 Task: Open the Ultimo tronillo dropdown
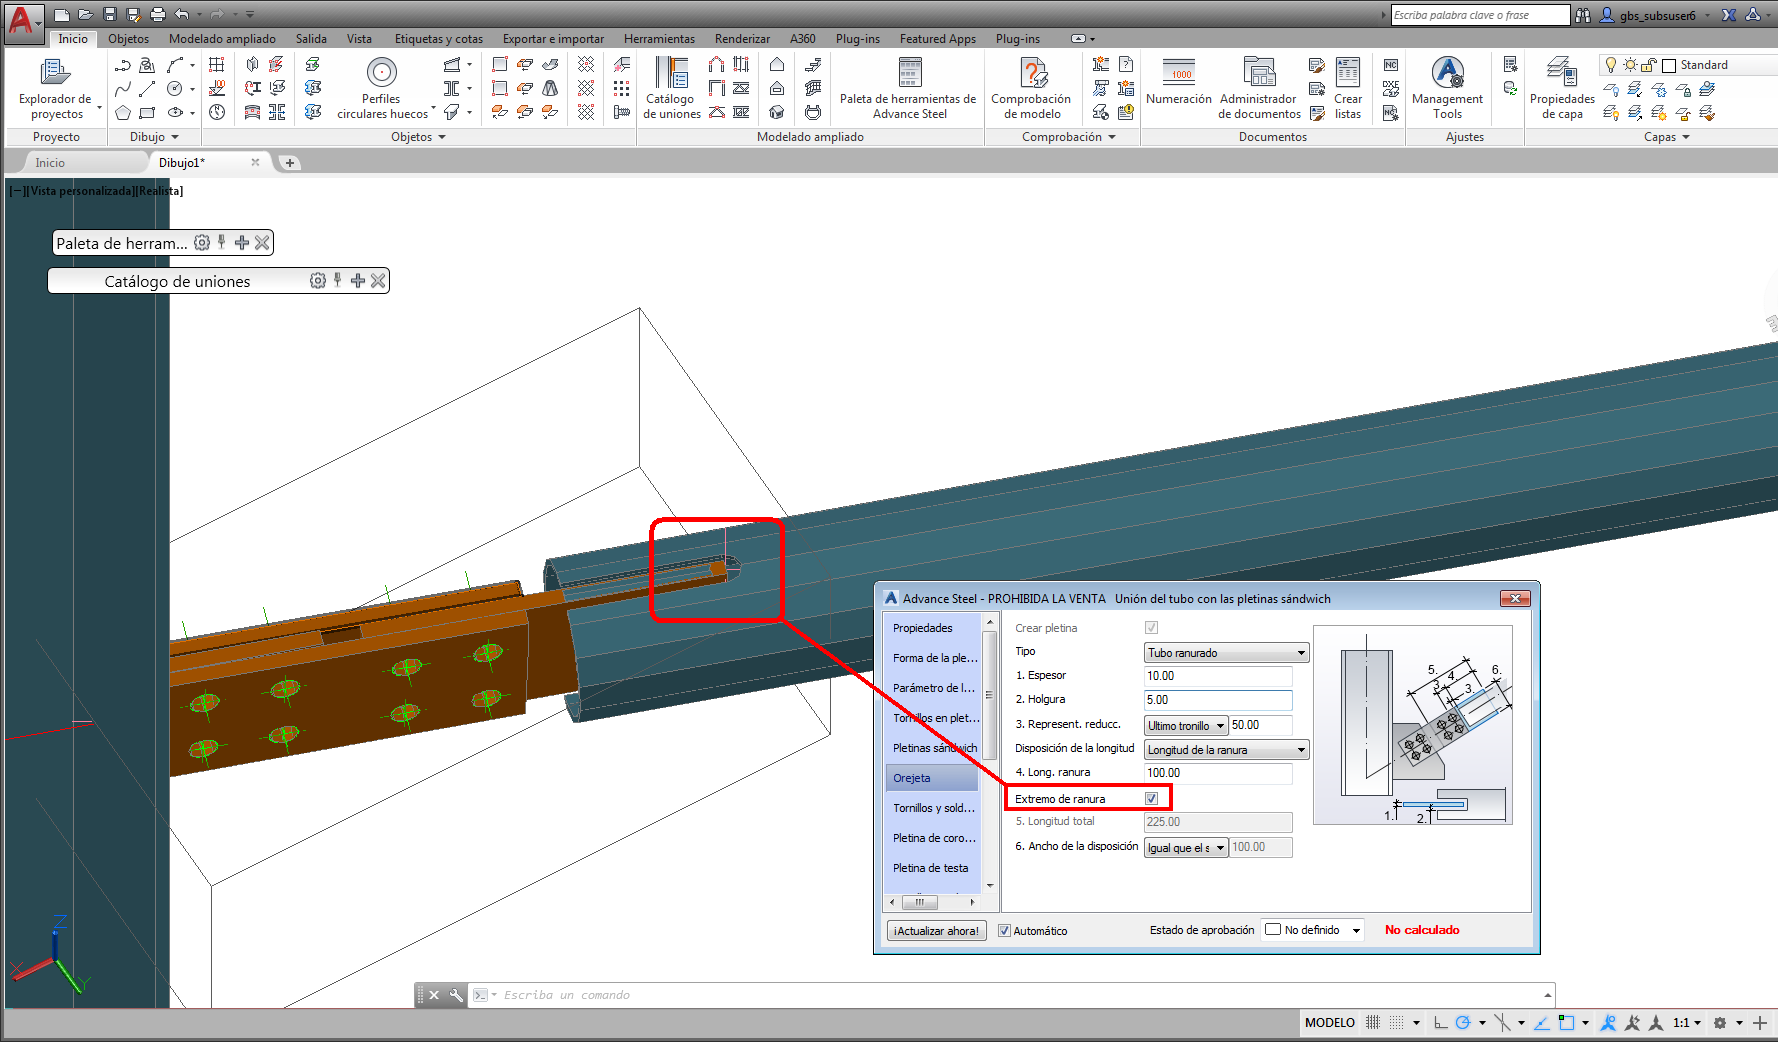tap(1186, 726)
